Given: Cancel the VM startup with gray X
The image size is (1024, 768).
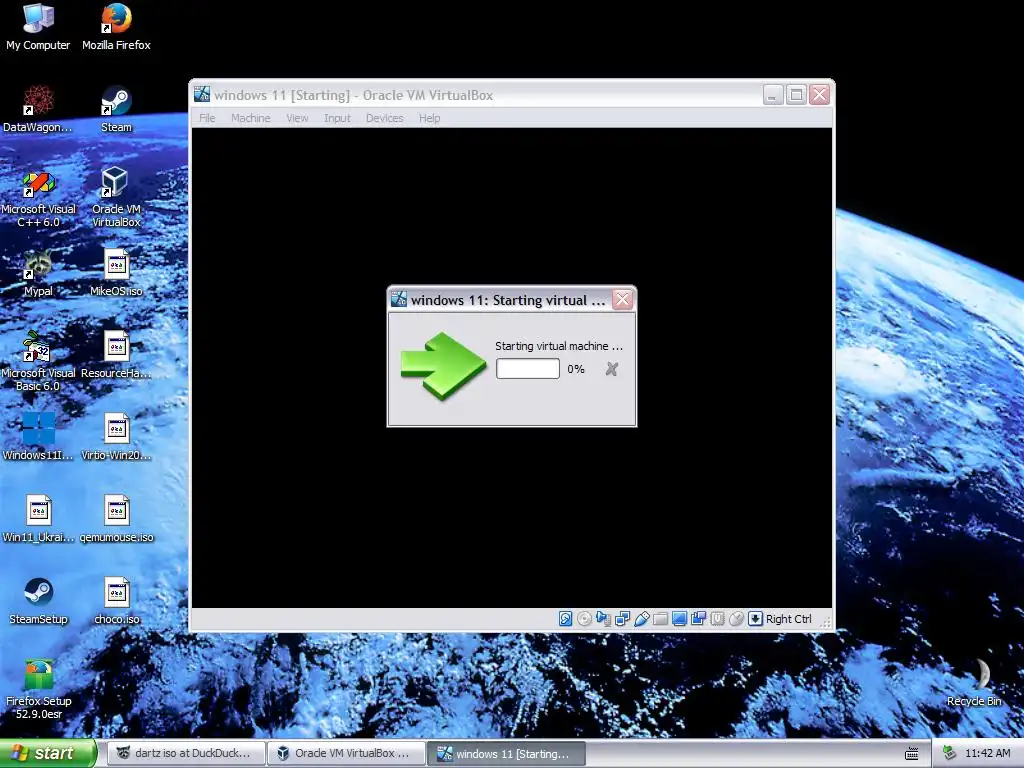Looking at the screenshot, I should pos(611,369).
